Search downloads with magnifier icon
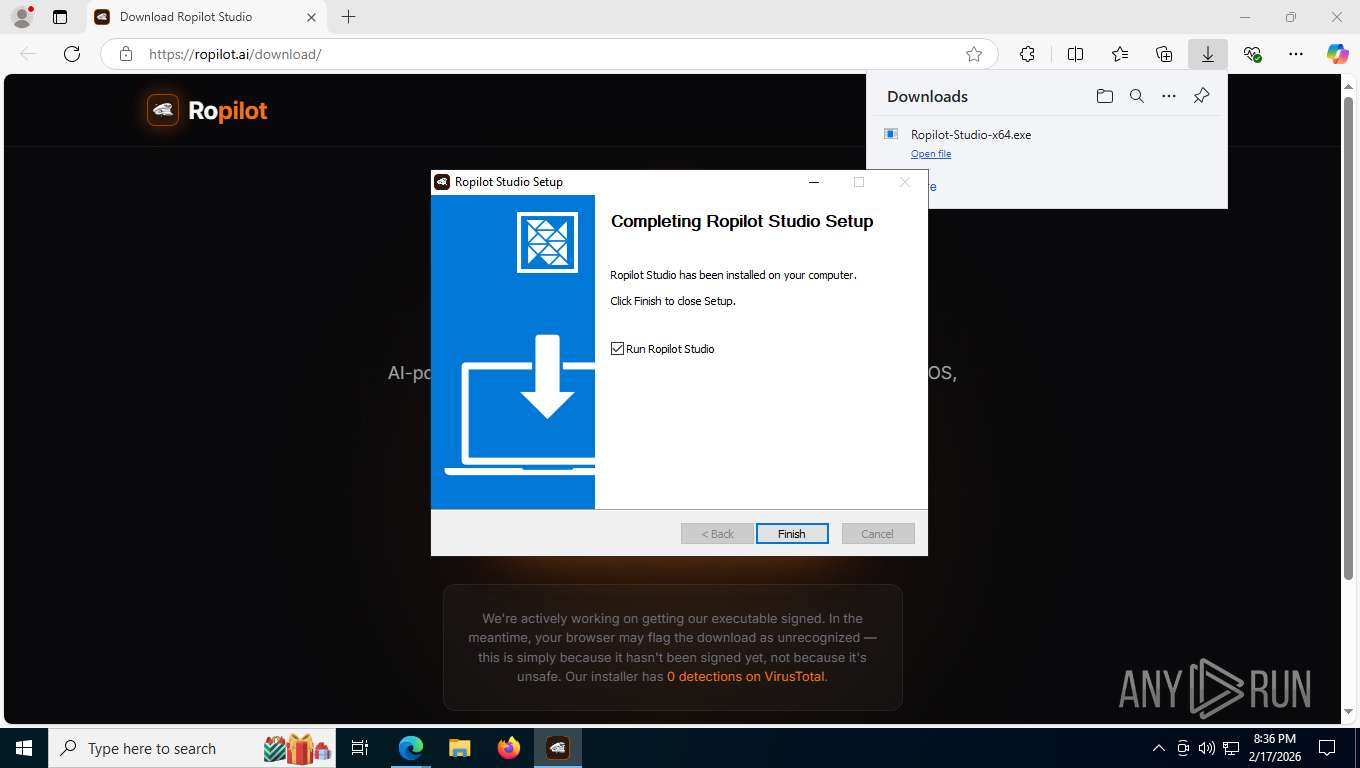The image size is (1360, 768). click(1137, 96)
